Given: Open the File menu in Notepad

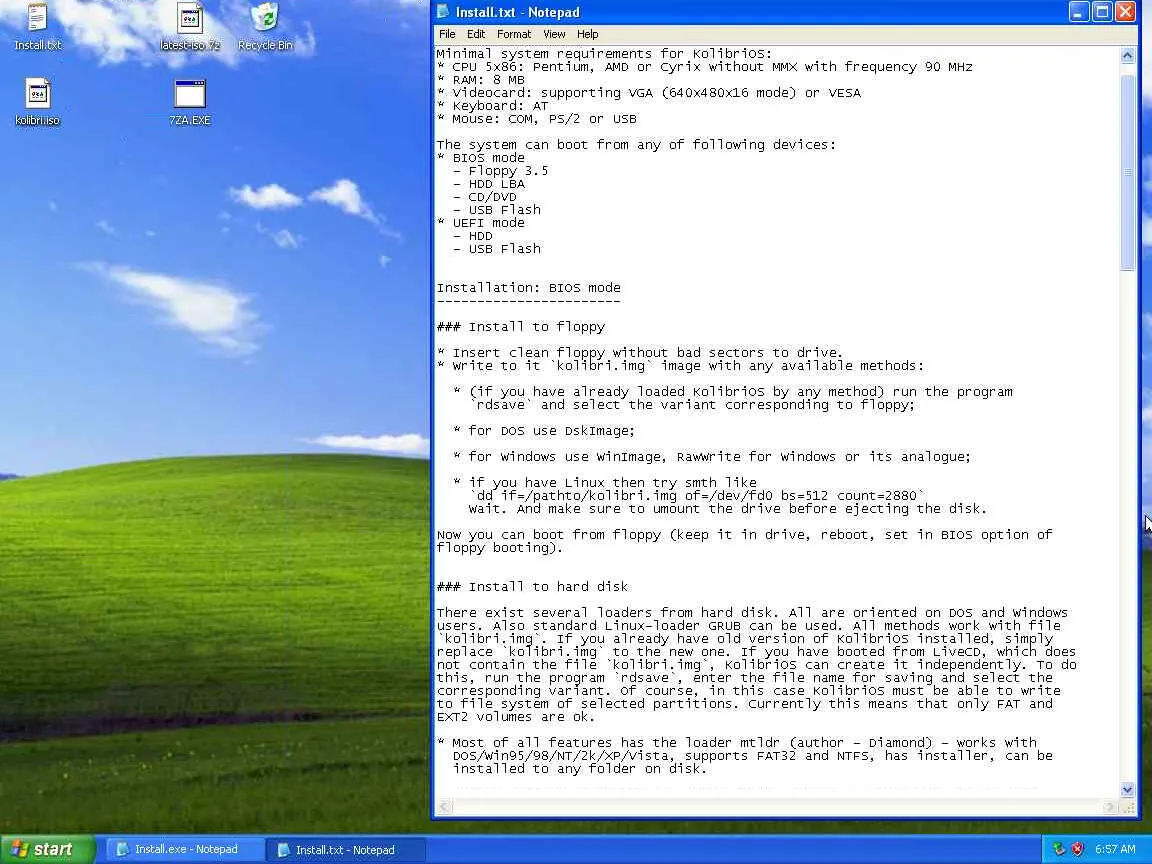Looking at the screenshot, I should point(447,34).
